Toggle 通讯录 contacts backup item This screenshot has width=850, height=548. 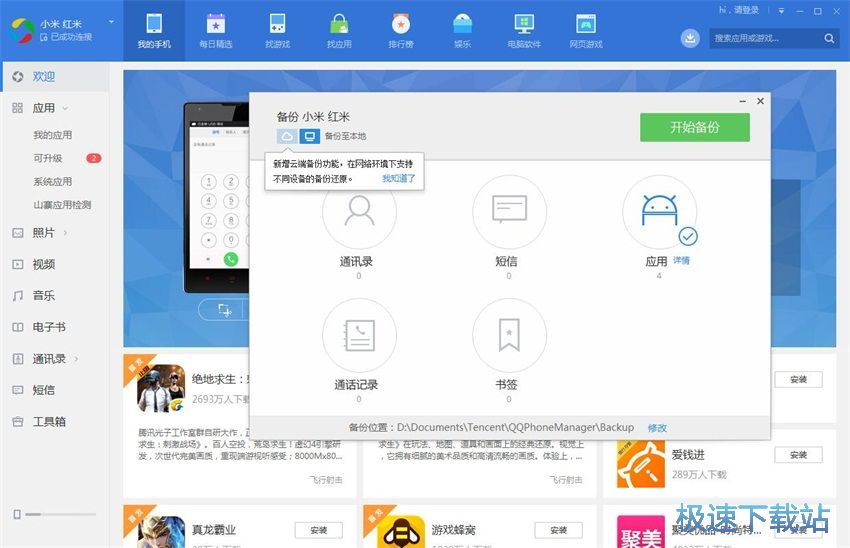coord(359,212)
